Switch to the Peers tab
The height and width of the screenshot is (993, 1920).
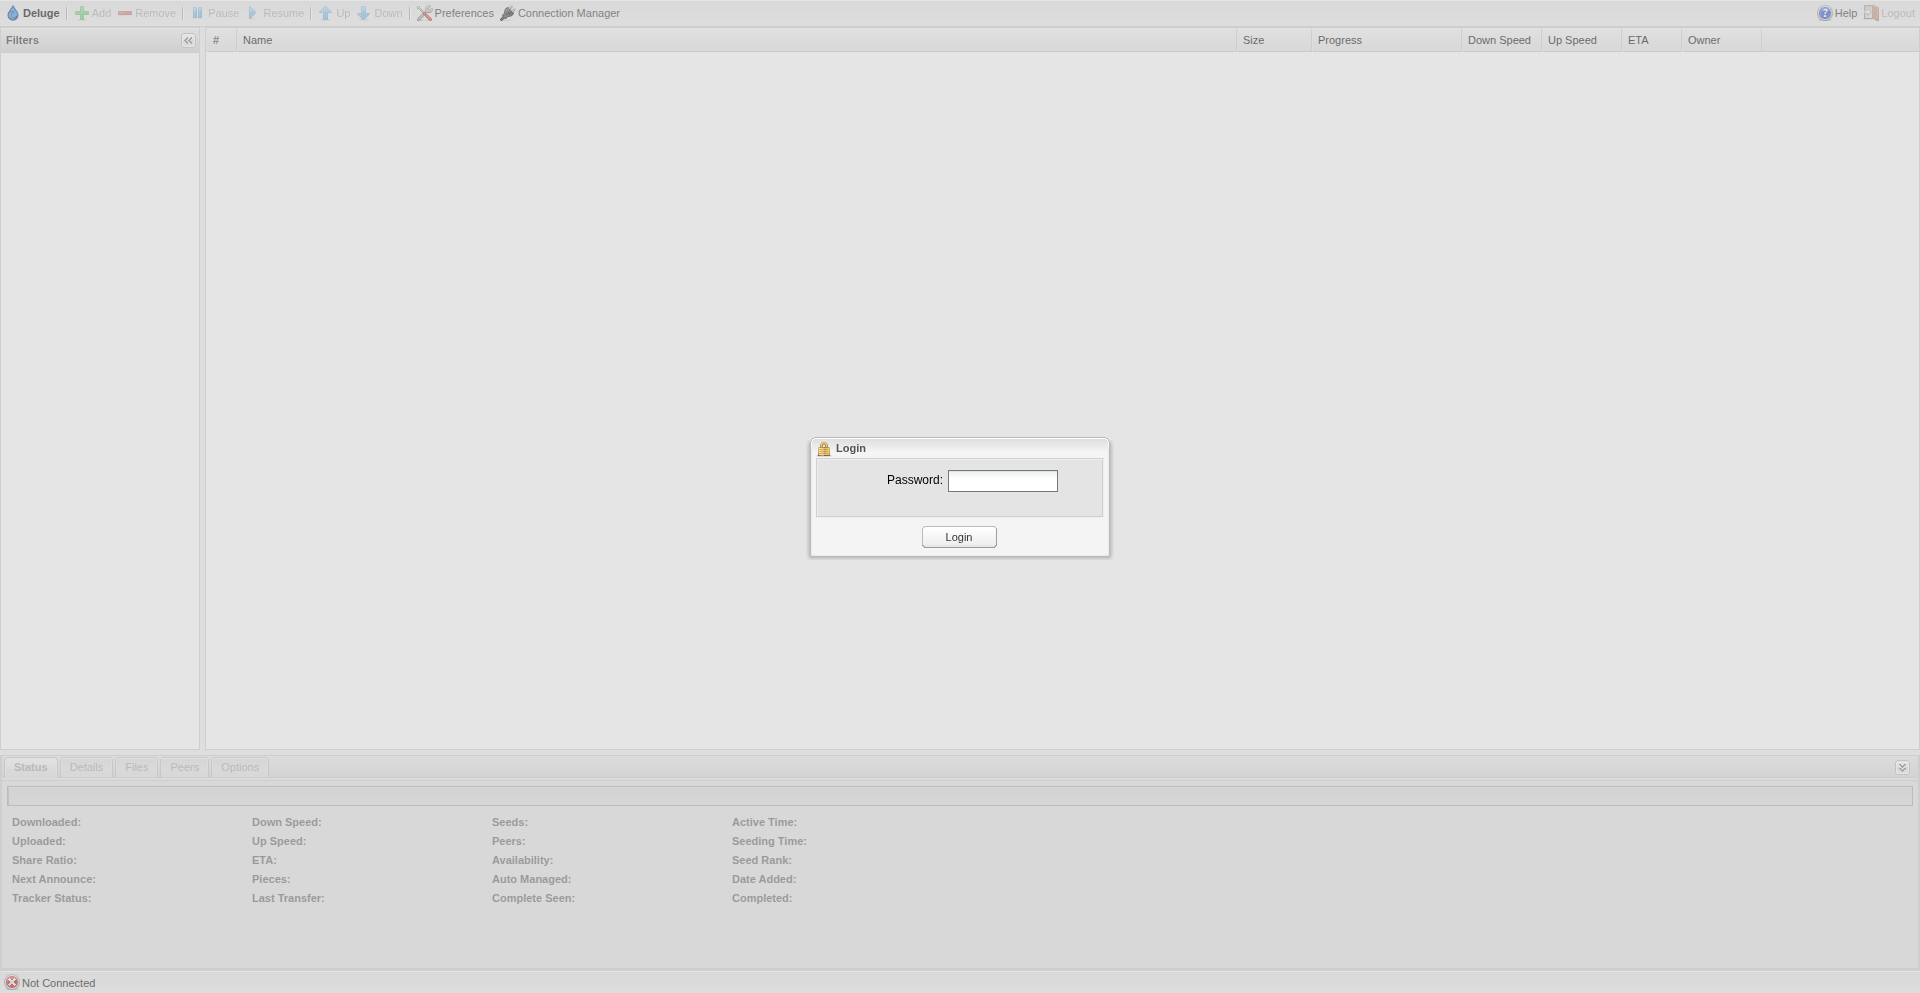184,767
